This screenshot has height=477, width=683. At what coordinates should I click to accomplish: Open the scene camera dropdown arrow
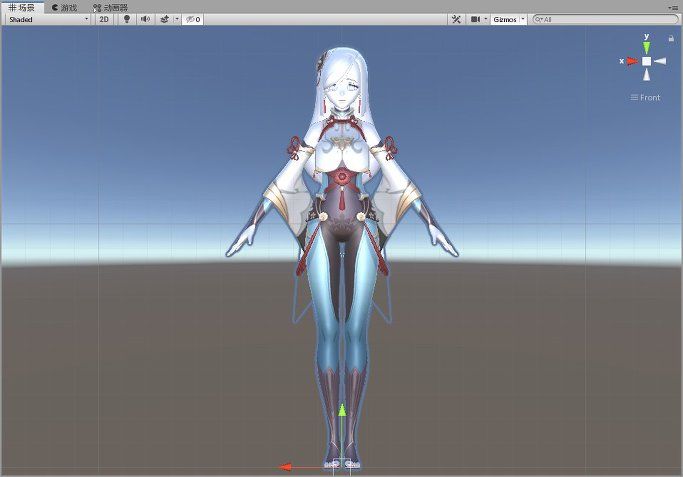[486, 19]
